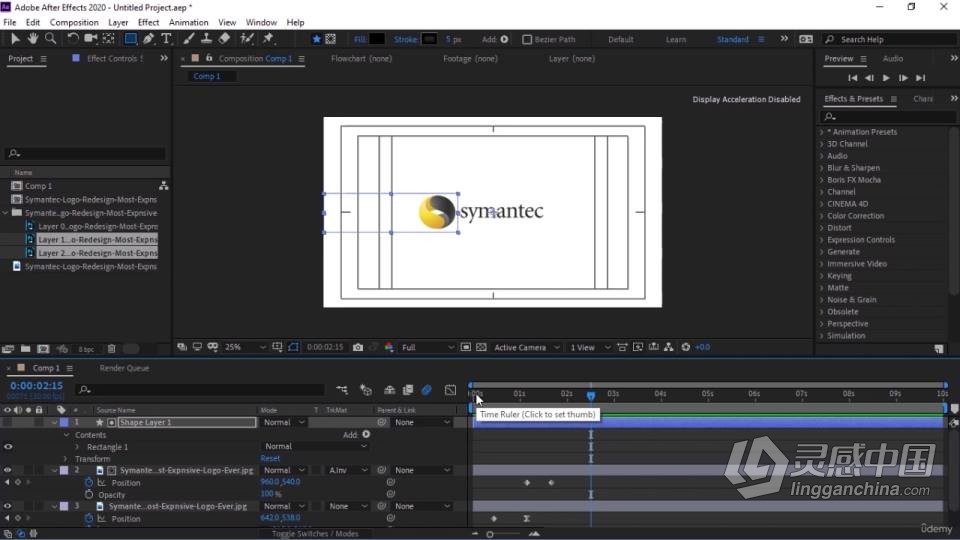This screenshot has width=960, height=540.
Task: Toggle transparency grid in viewer
Action: [x=481, y=347]
